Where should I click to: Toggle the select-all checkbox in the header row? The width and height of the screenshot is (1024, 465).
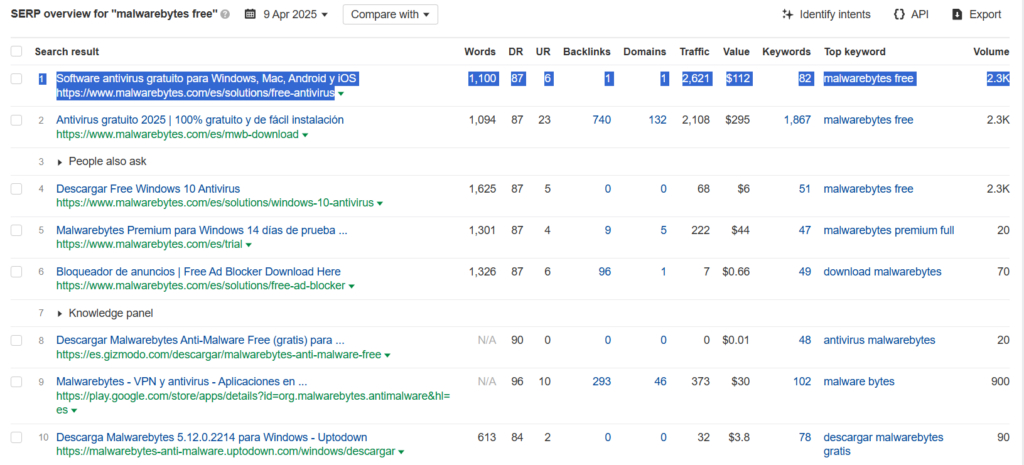click(16, 52)
